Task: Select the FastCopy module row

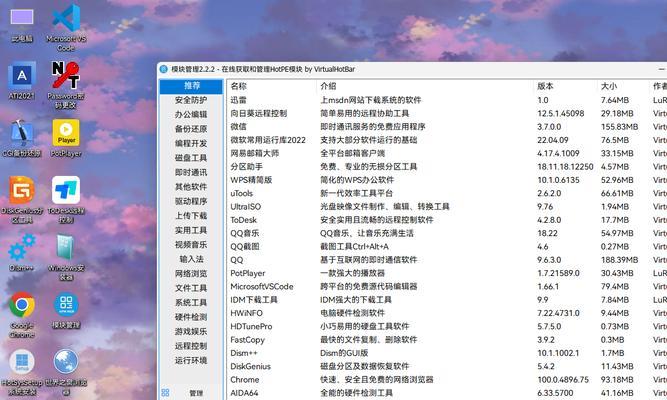Action: click(447, 340)
